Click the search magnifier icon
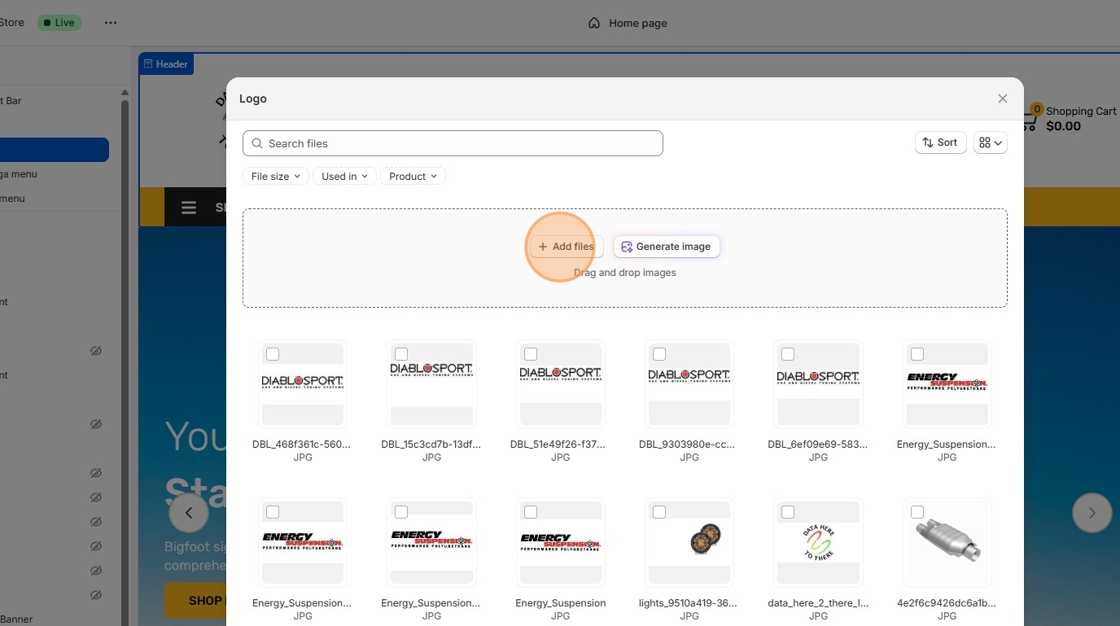Screen dimensions: 1120x626 257,143
